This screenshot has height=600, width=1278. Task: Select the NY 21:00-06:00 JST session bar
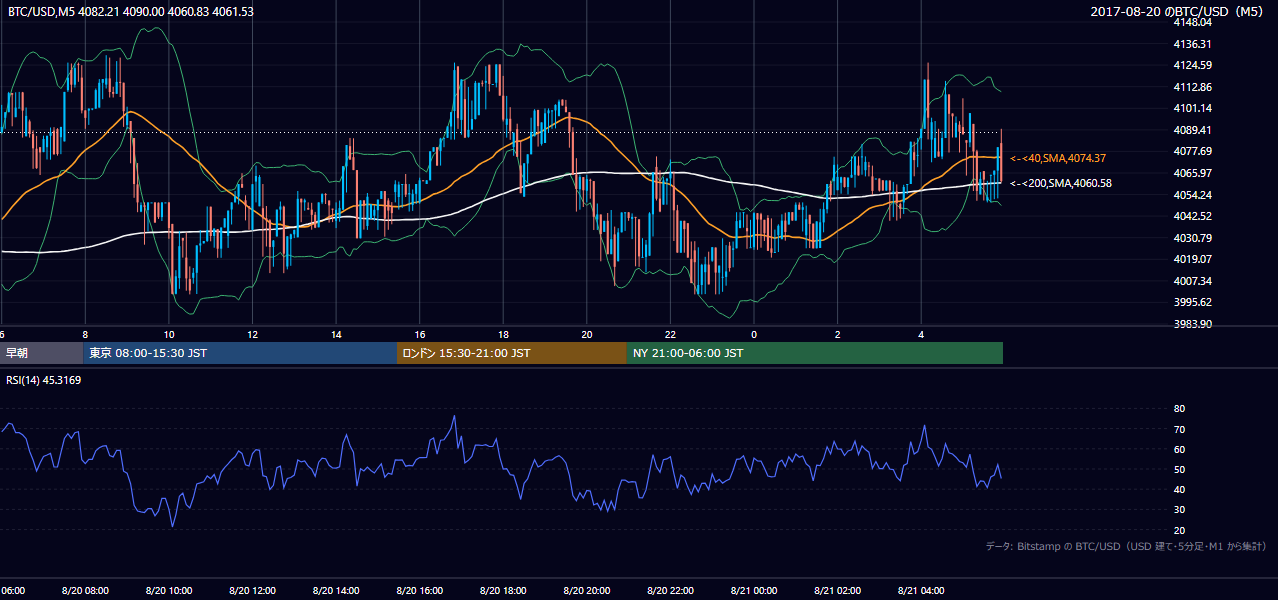(815, 353)
